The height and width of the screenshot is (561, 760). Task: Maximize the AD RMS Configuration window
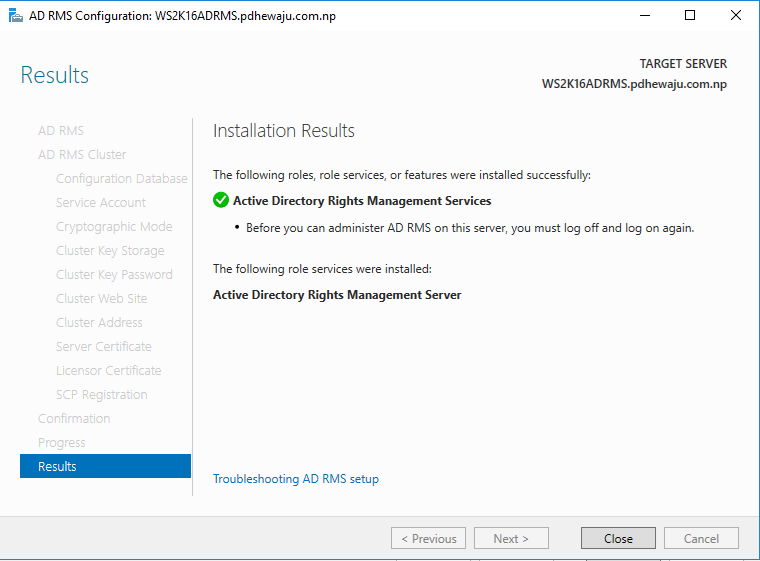click(690, 16)
